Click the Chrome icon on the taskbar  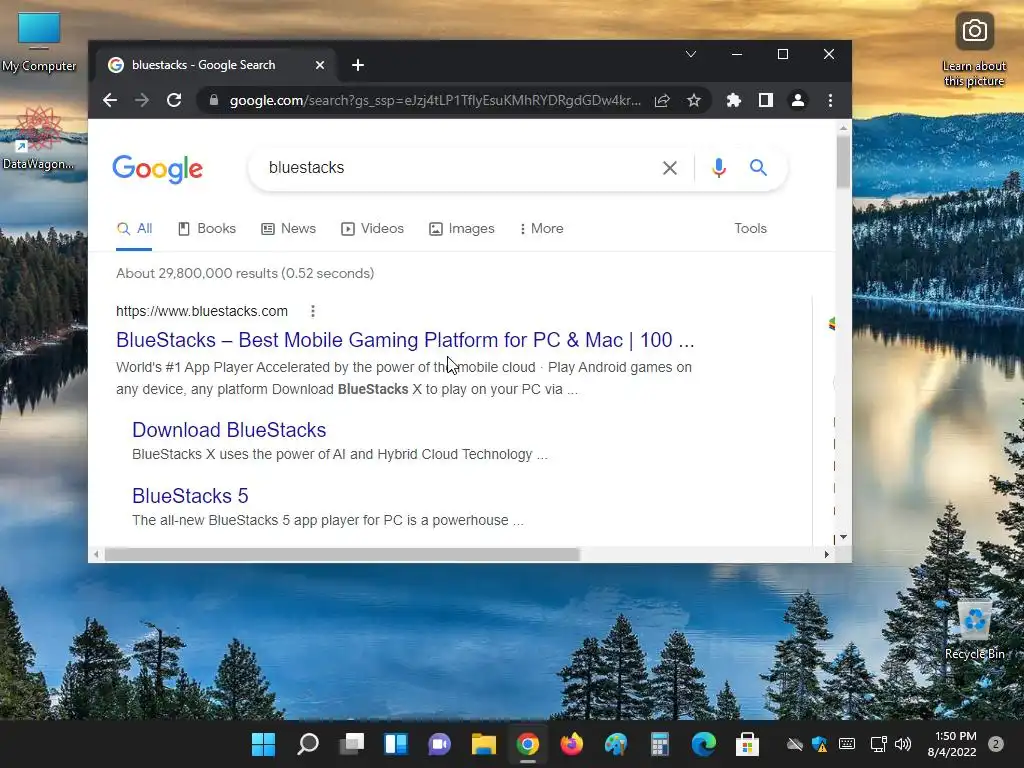pos(528,744)
